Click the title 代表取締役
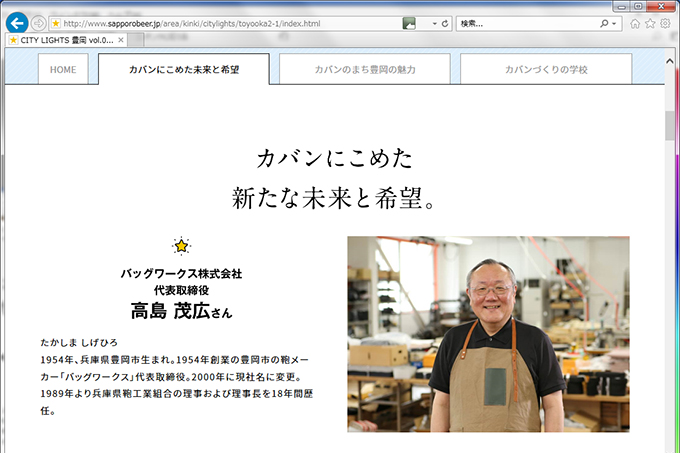The image size is (680, 453). point(181,290)
